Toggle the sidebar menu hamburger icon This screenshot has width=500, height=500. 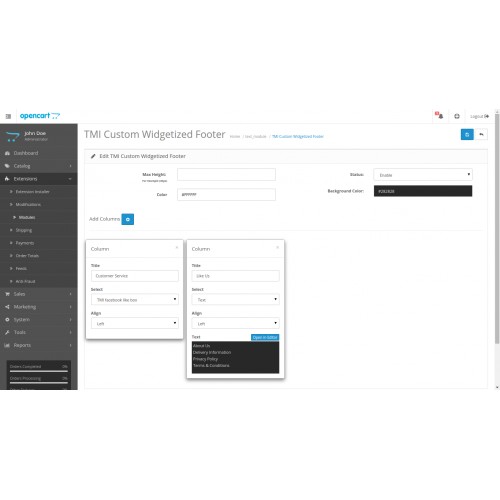(8, 116)
